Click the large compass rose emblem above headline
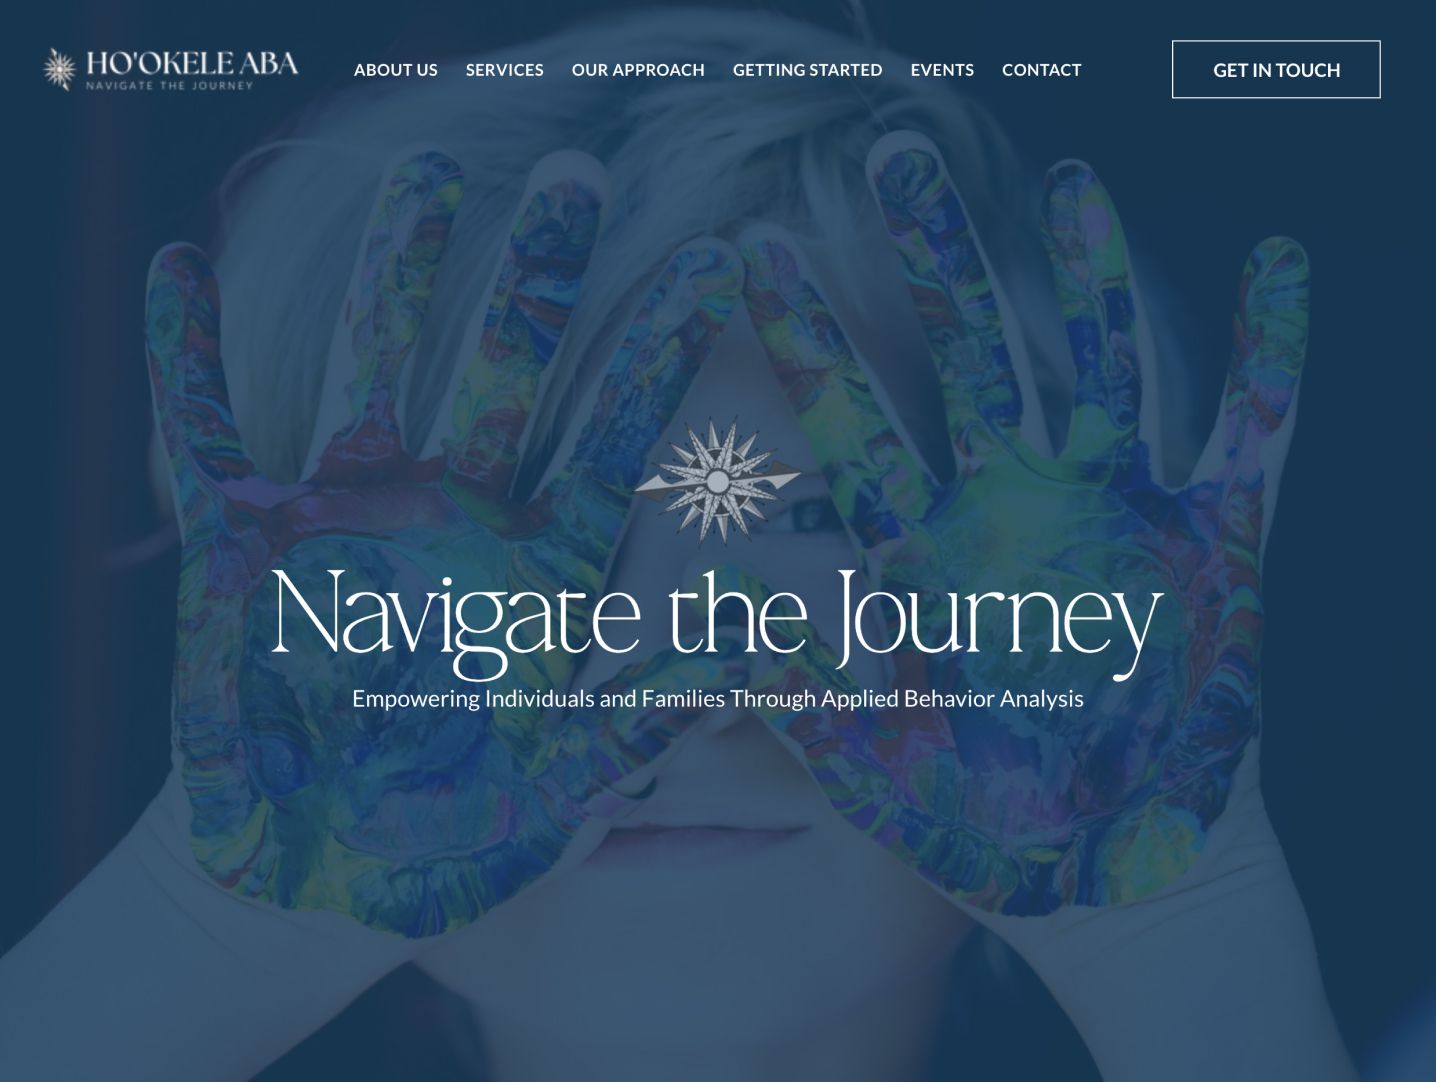The height and width of the screenshot is (1082, 1436). click(717, 482)
